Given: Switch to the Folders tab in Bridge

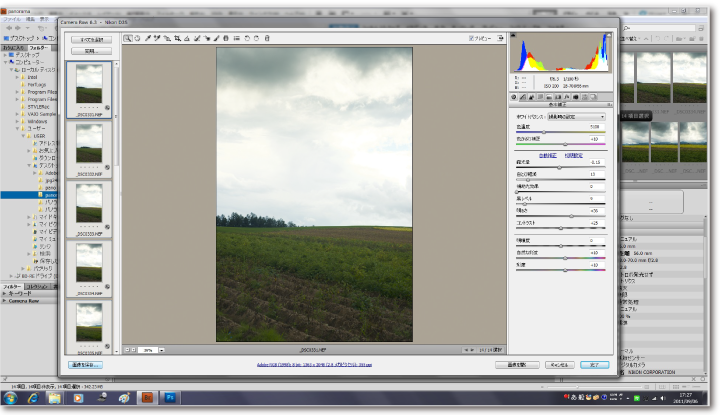Looking at the screenshot, I should [x=39, y=47].
